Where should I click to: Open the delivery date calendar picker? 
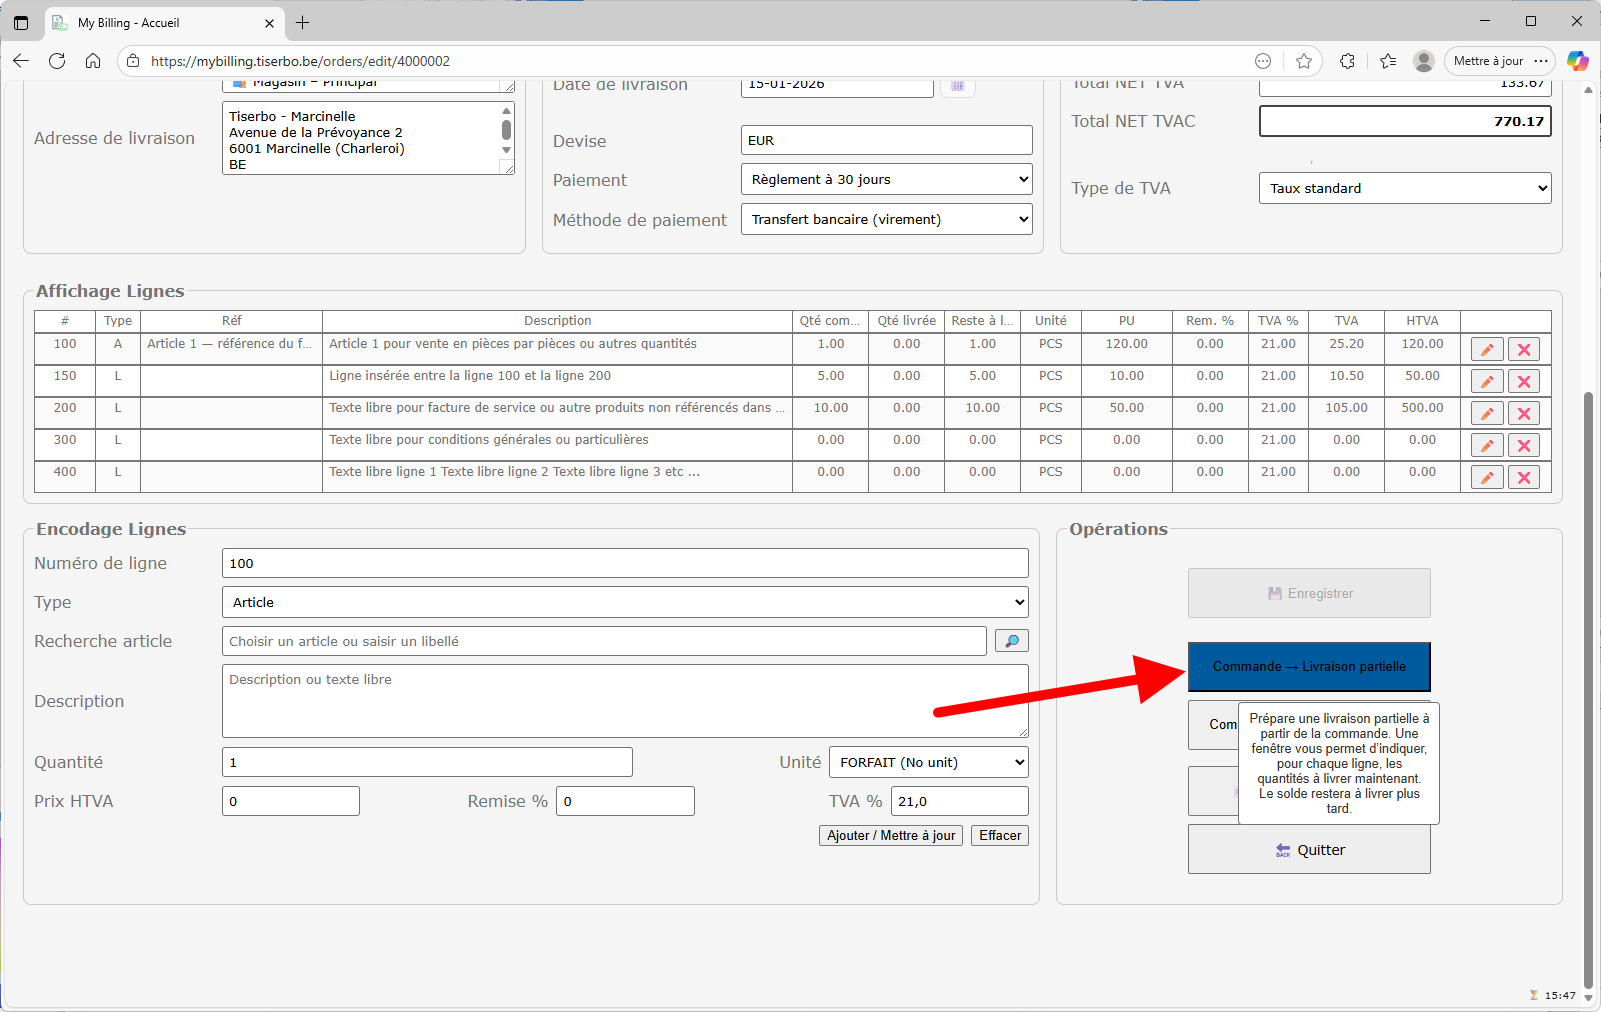tap(957, 86)
